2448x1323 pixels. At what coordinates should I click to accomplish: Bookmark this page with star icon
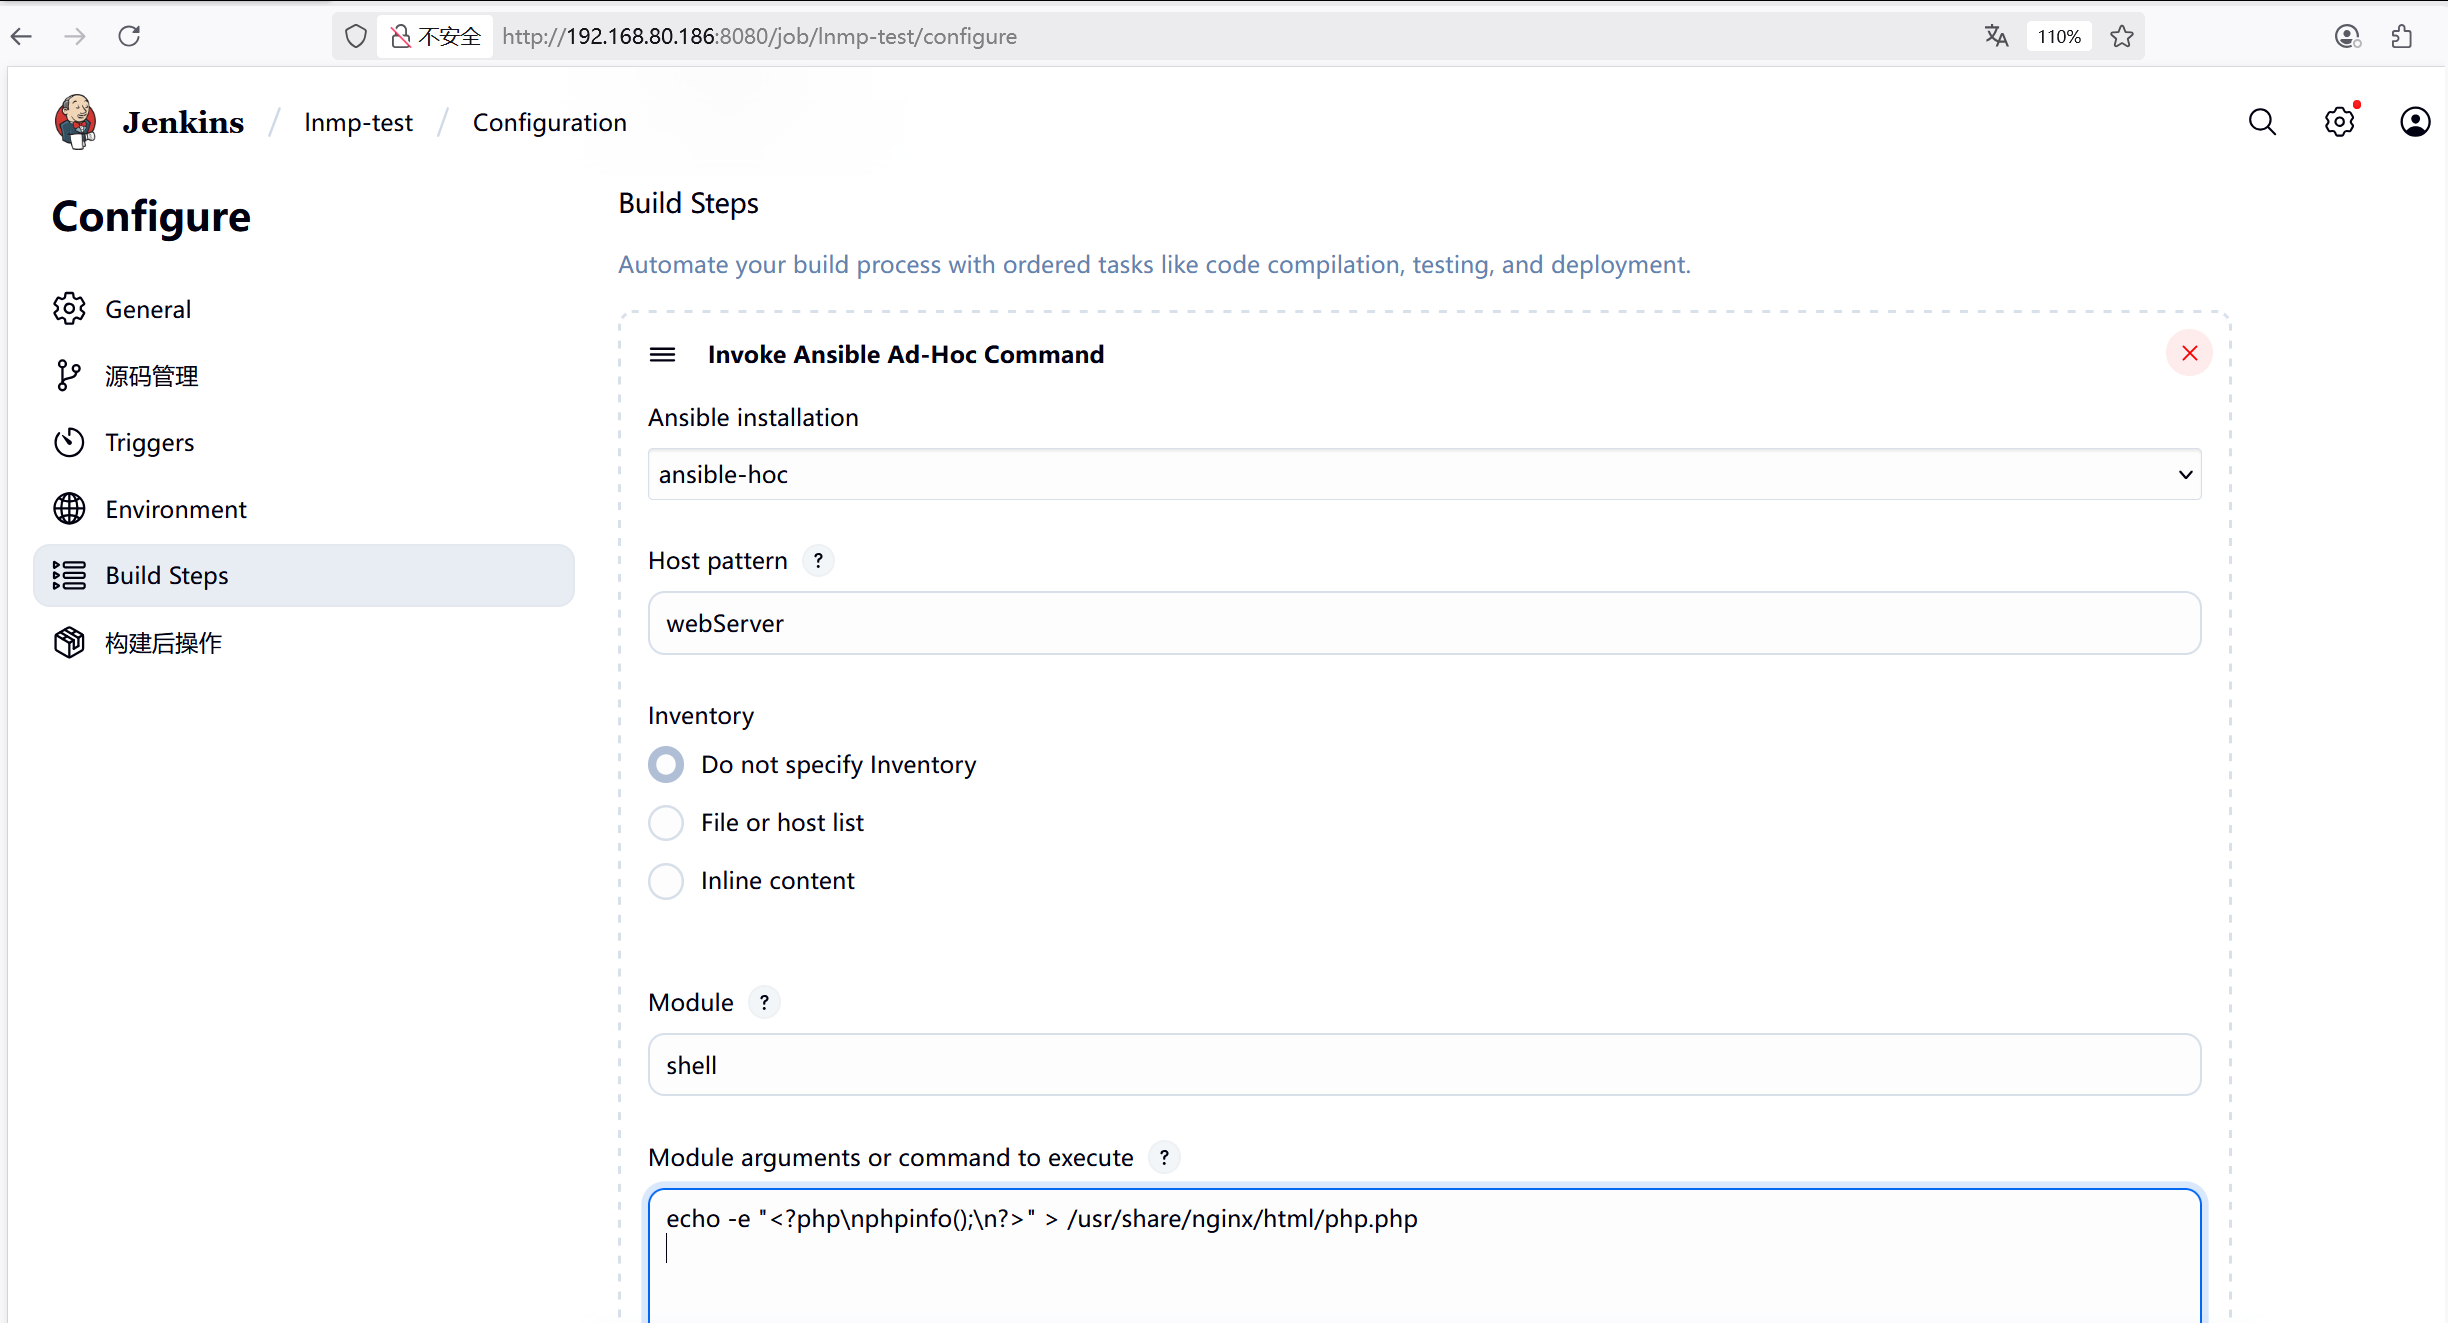click(2122, 36)
